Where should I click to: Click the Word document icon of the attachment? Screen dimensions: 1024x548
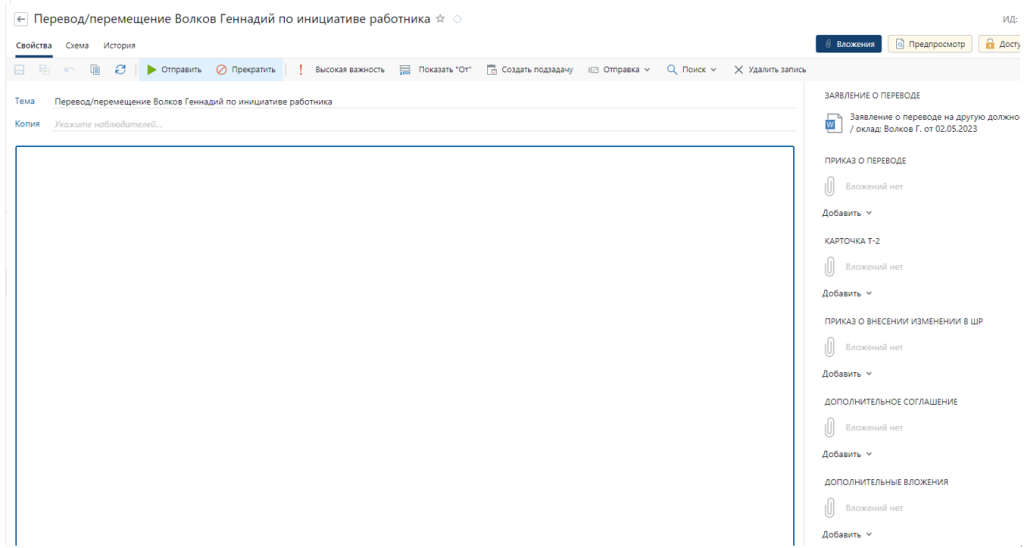point(833,123)
